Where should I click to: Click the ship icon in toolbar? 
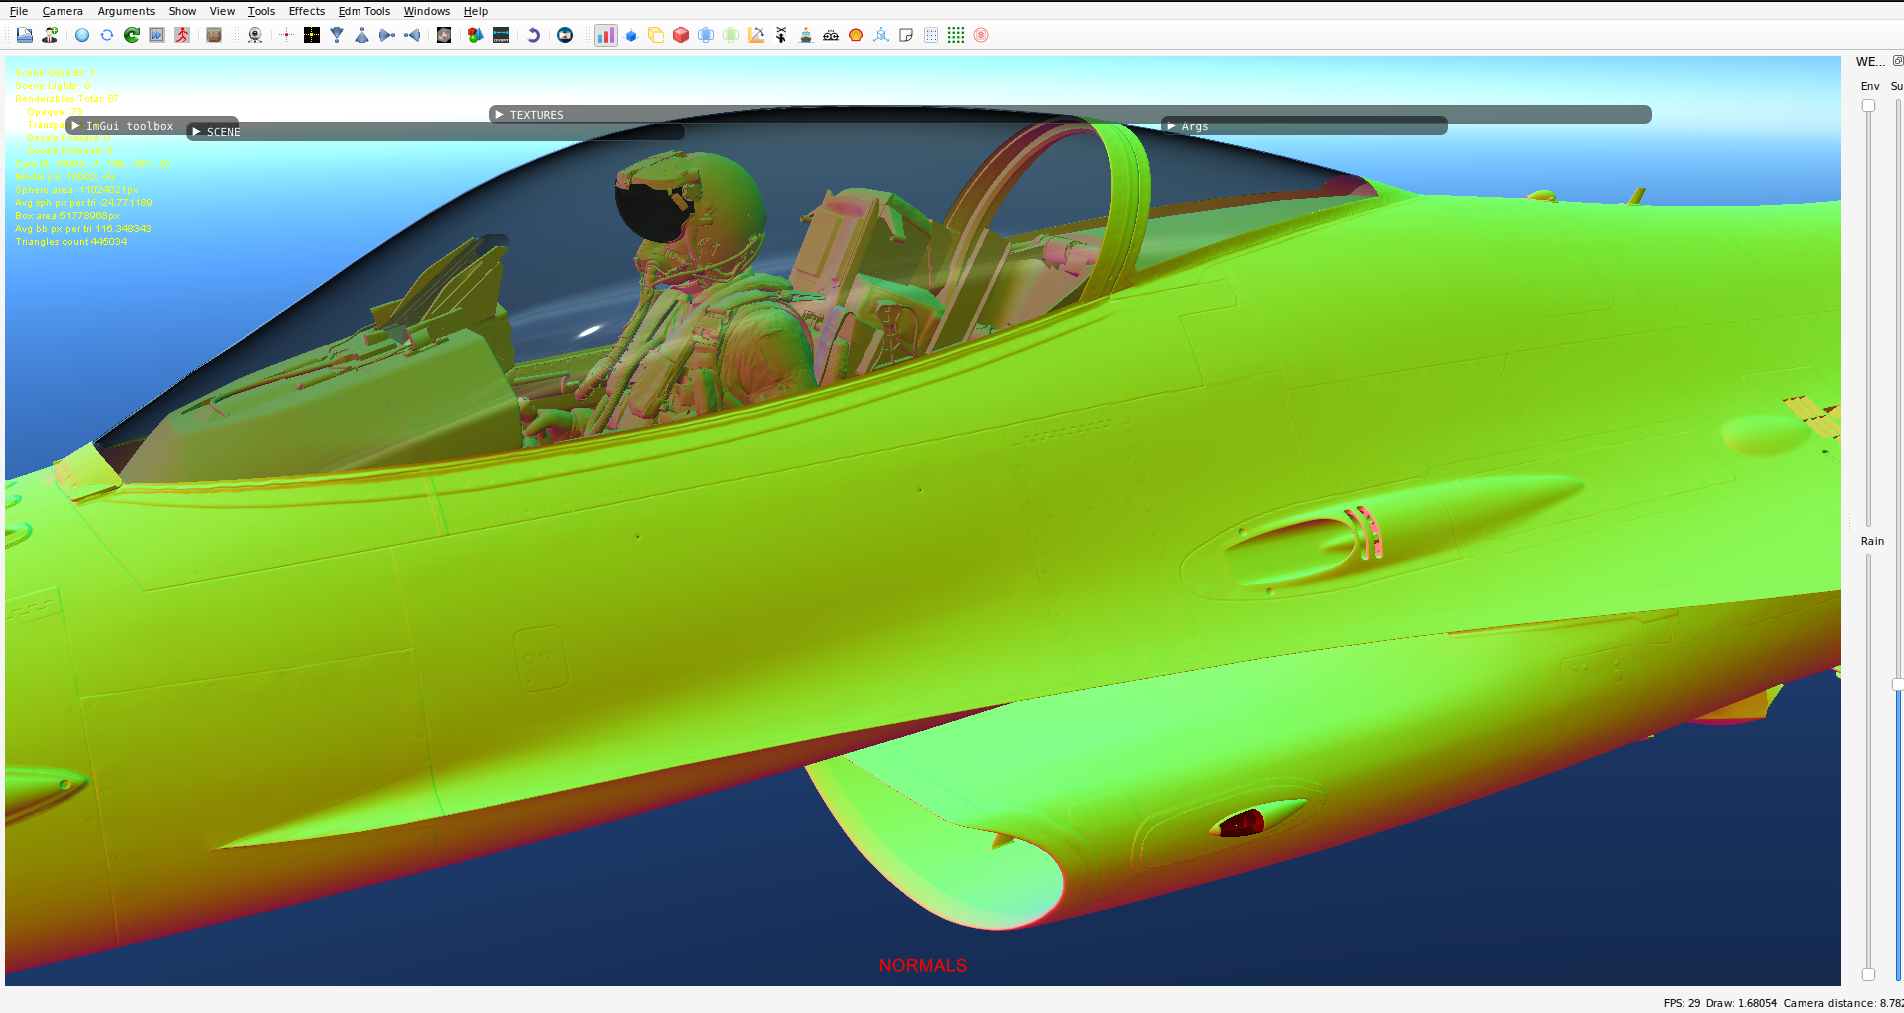pyautogui.click(x=806, y=35)
